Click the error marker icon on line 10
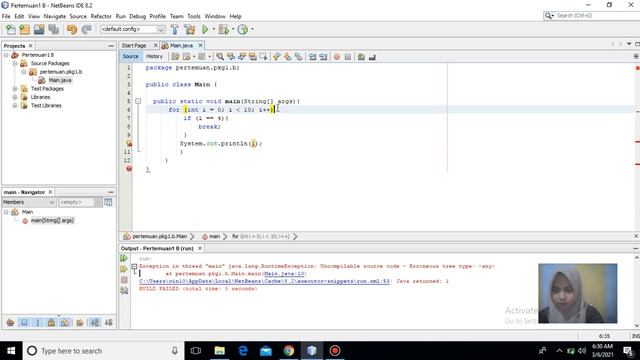The width and height of the screenshot is (640, 360). (129, 144)
